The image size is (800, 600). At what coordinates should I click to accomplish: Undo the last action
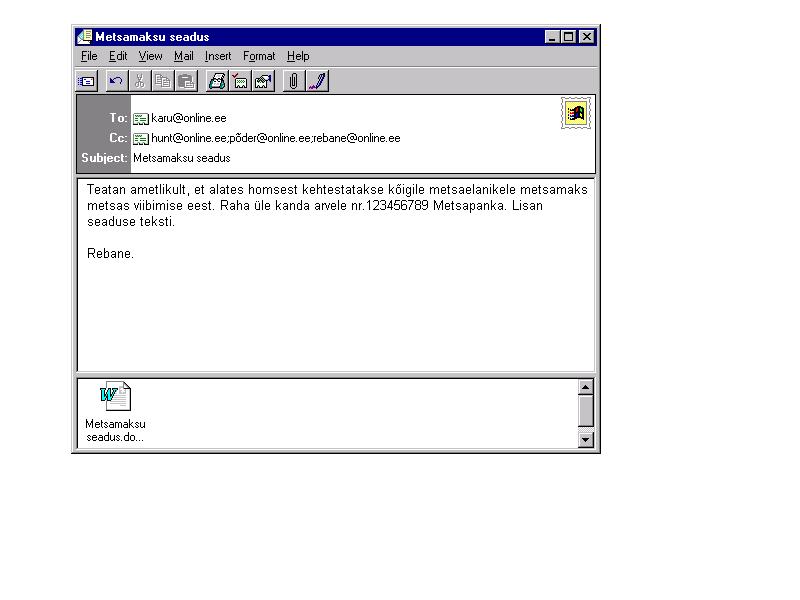[x=116, y=81]
